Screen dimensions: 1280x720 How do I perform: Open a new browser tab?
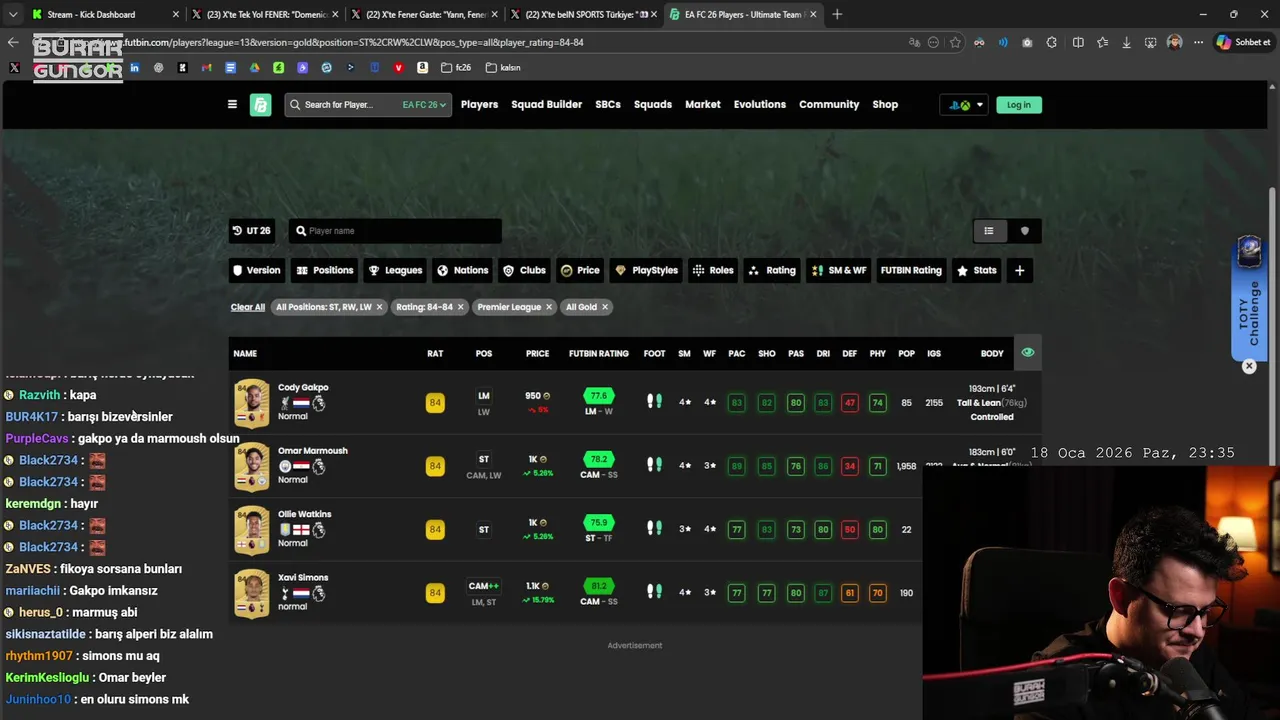(837, 14)
